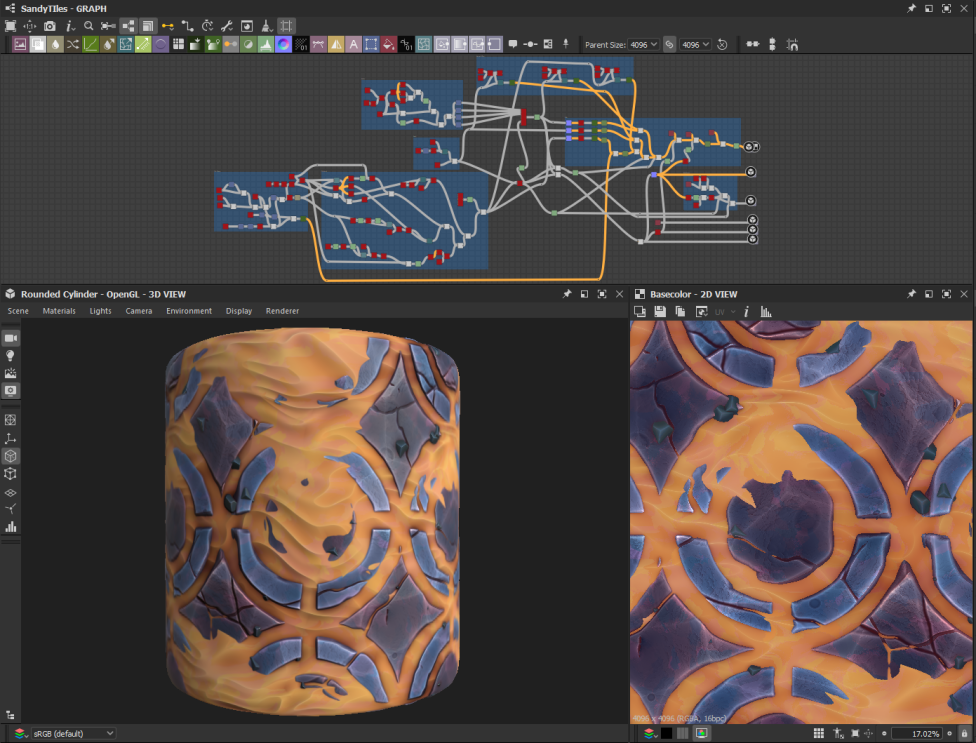Add a Uniform Color paint bucket node

(x=388, y=44)
